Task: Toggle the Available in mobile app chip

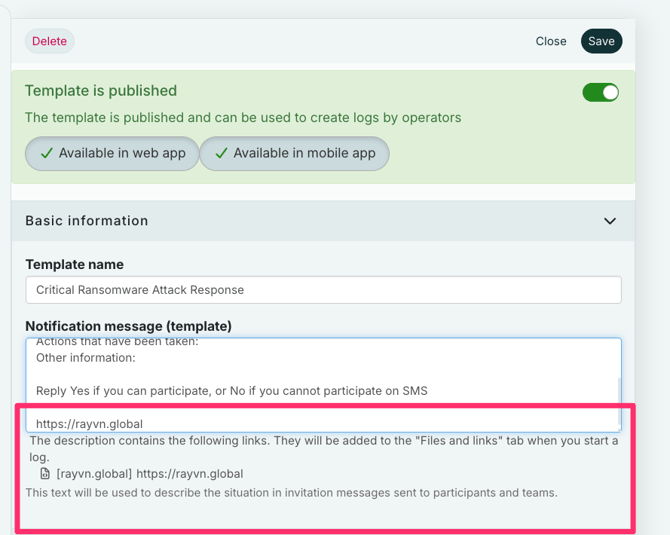Action: coord(294,154)
